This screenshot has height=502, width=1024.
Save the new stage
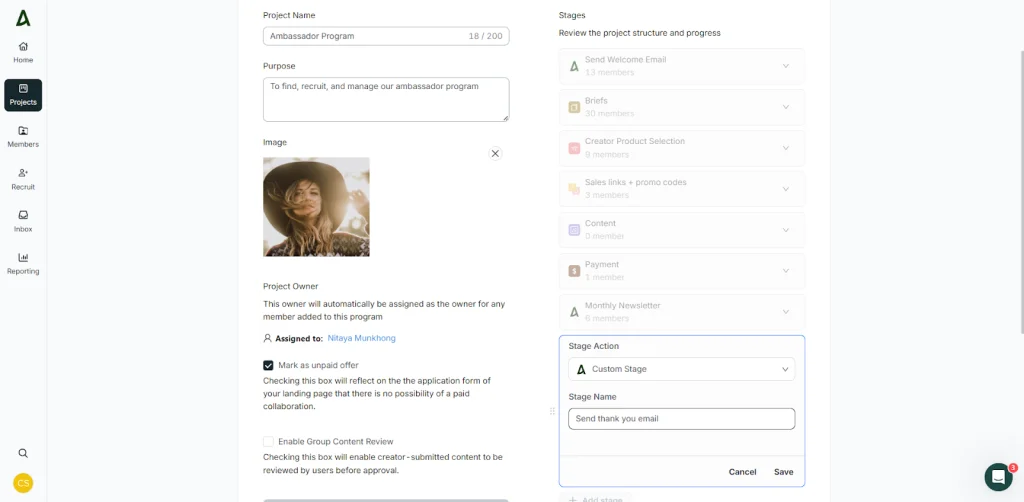click(x=783, y=472)
